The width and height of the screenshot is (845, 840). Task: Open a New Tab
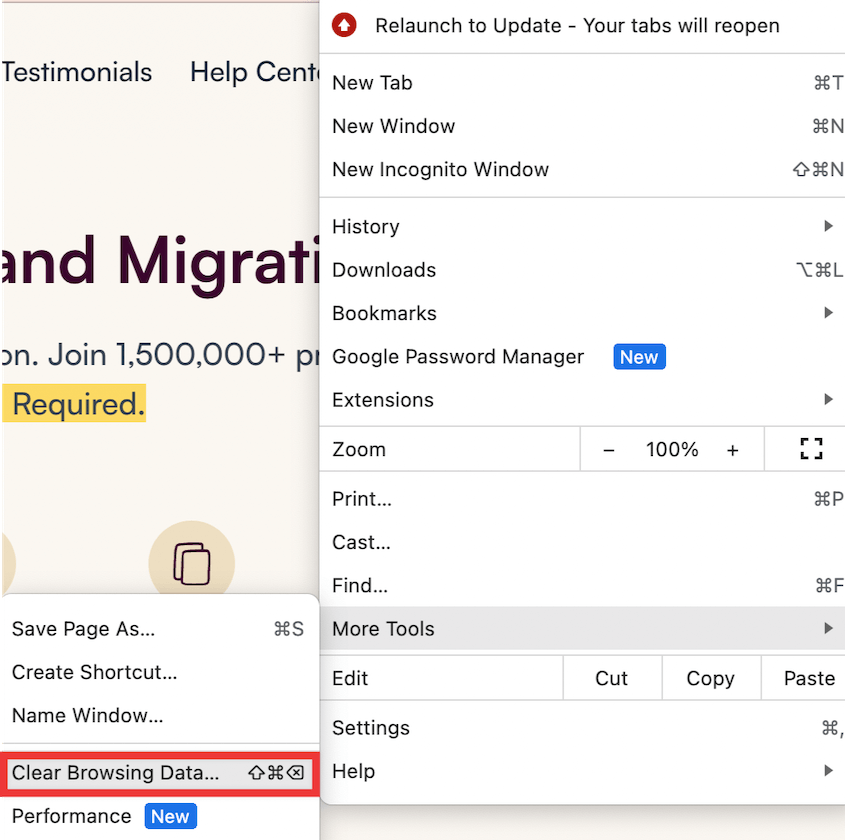[582, 83]
